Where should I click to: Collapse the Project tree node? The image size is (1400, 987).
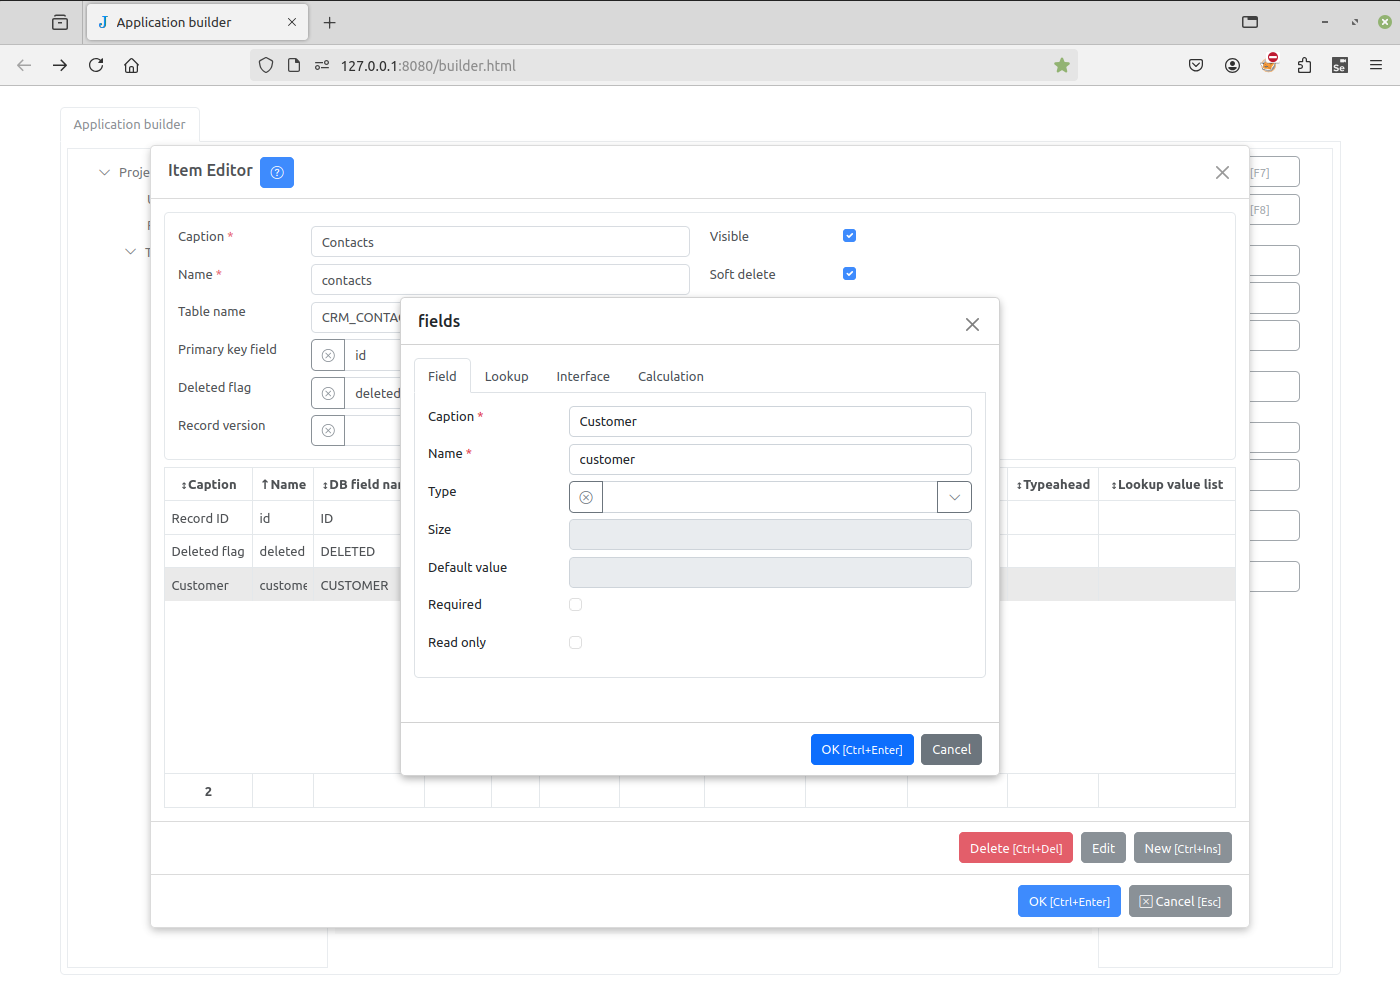tap(104, 173)
